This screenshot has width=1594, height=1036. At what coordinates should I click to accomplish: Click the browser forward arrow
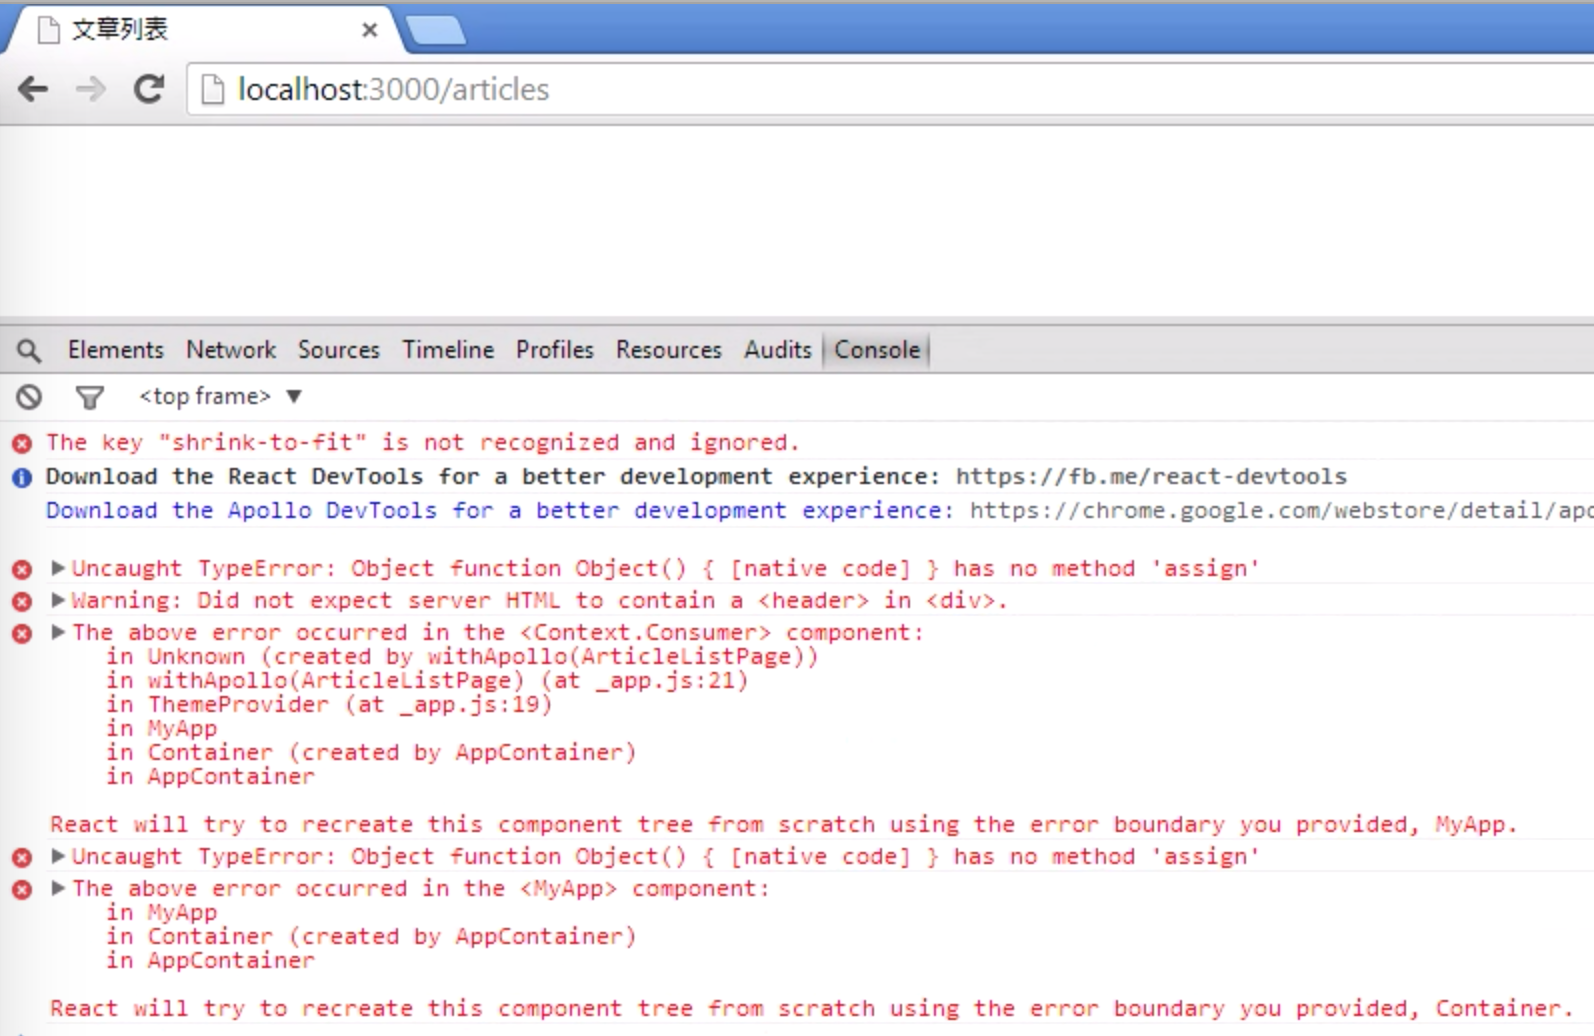(x=91, y=89)
